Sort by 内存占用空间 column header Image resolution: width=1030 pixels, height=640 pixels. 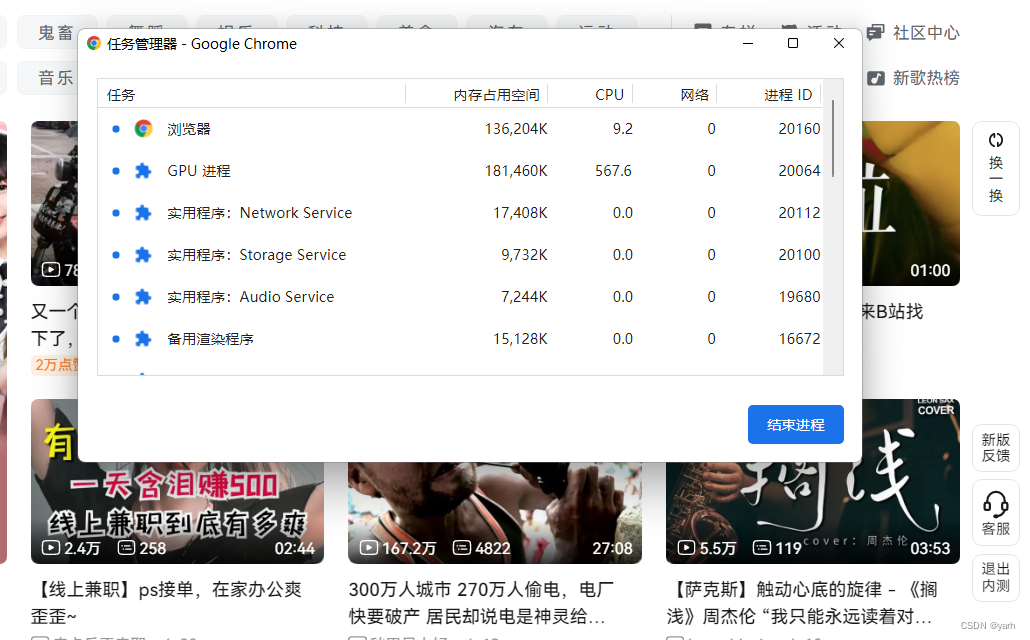tap(477, 95)
